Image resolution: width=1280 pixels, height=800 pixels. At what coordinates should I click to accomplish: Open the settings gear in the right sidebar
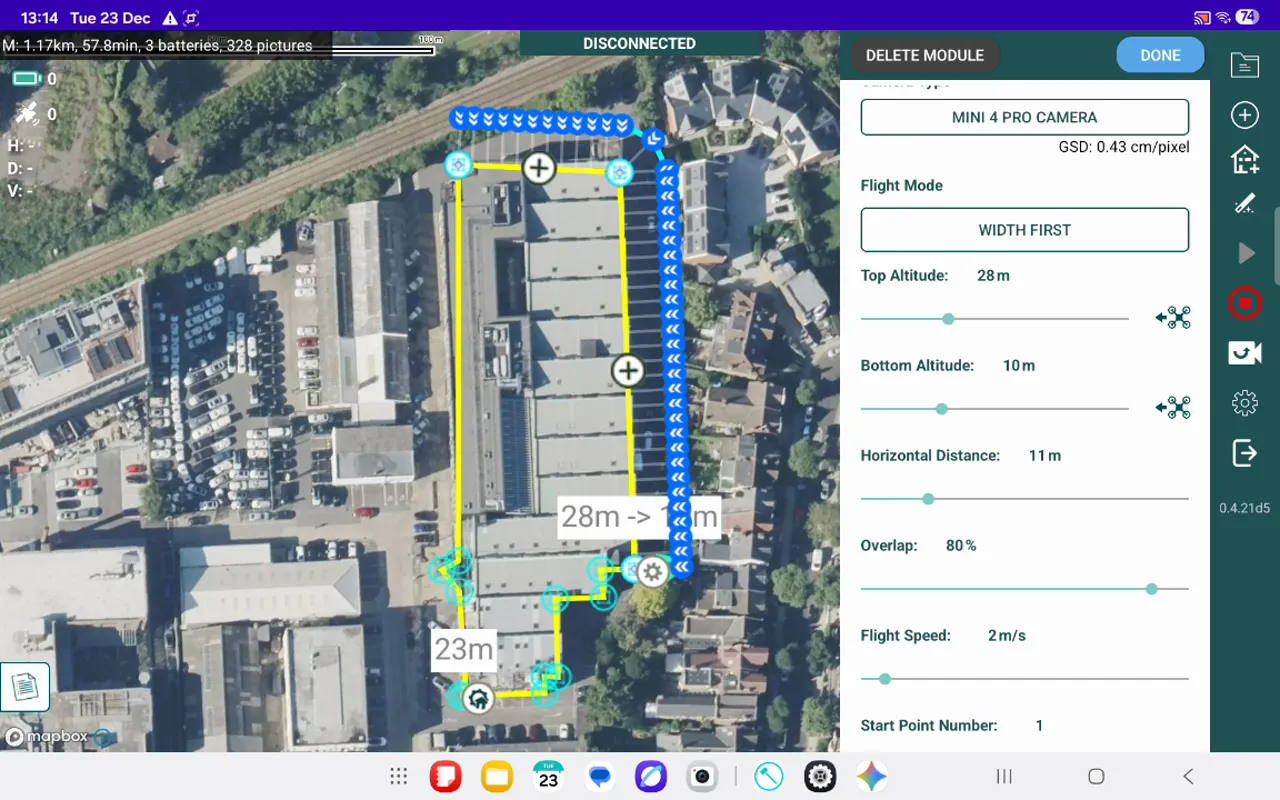tap(1244, 403)
